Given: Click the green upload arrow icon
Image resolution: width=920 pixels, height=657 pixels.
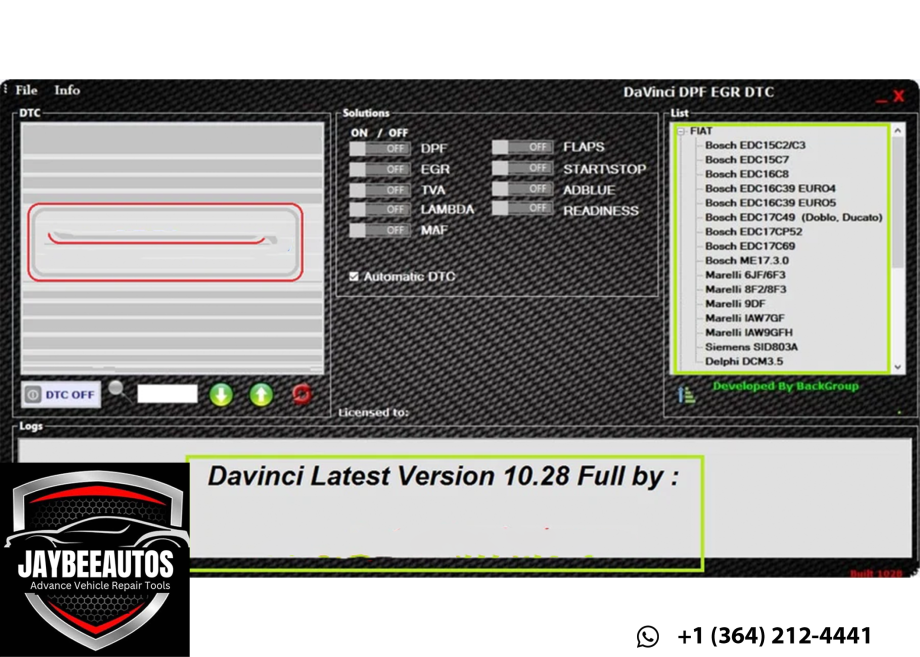Looking at the screenshot, I should (261, 394).
